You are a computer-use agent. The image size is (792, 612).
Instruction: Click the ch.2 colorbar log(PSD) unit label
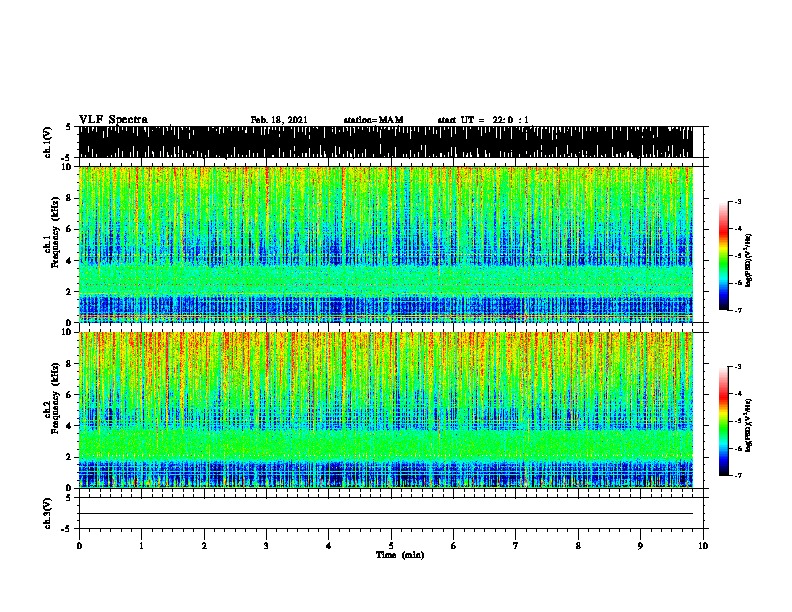(749, 425)
